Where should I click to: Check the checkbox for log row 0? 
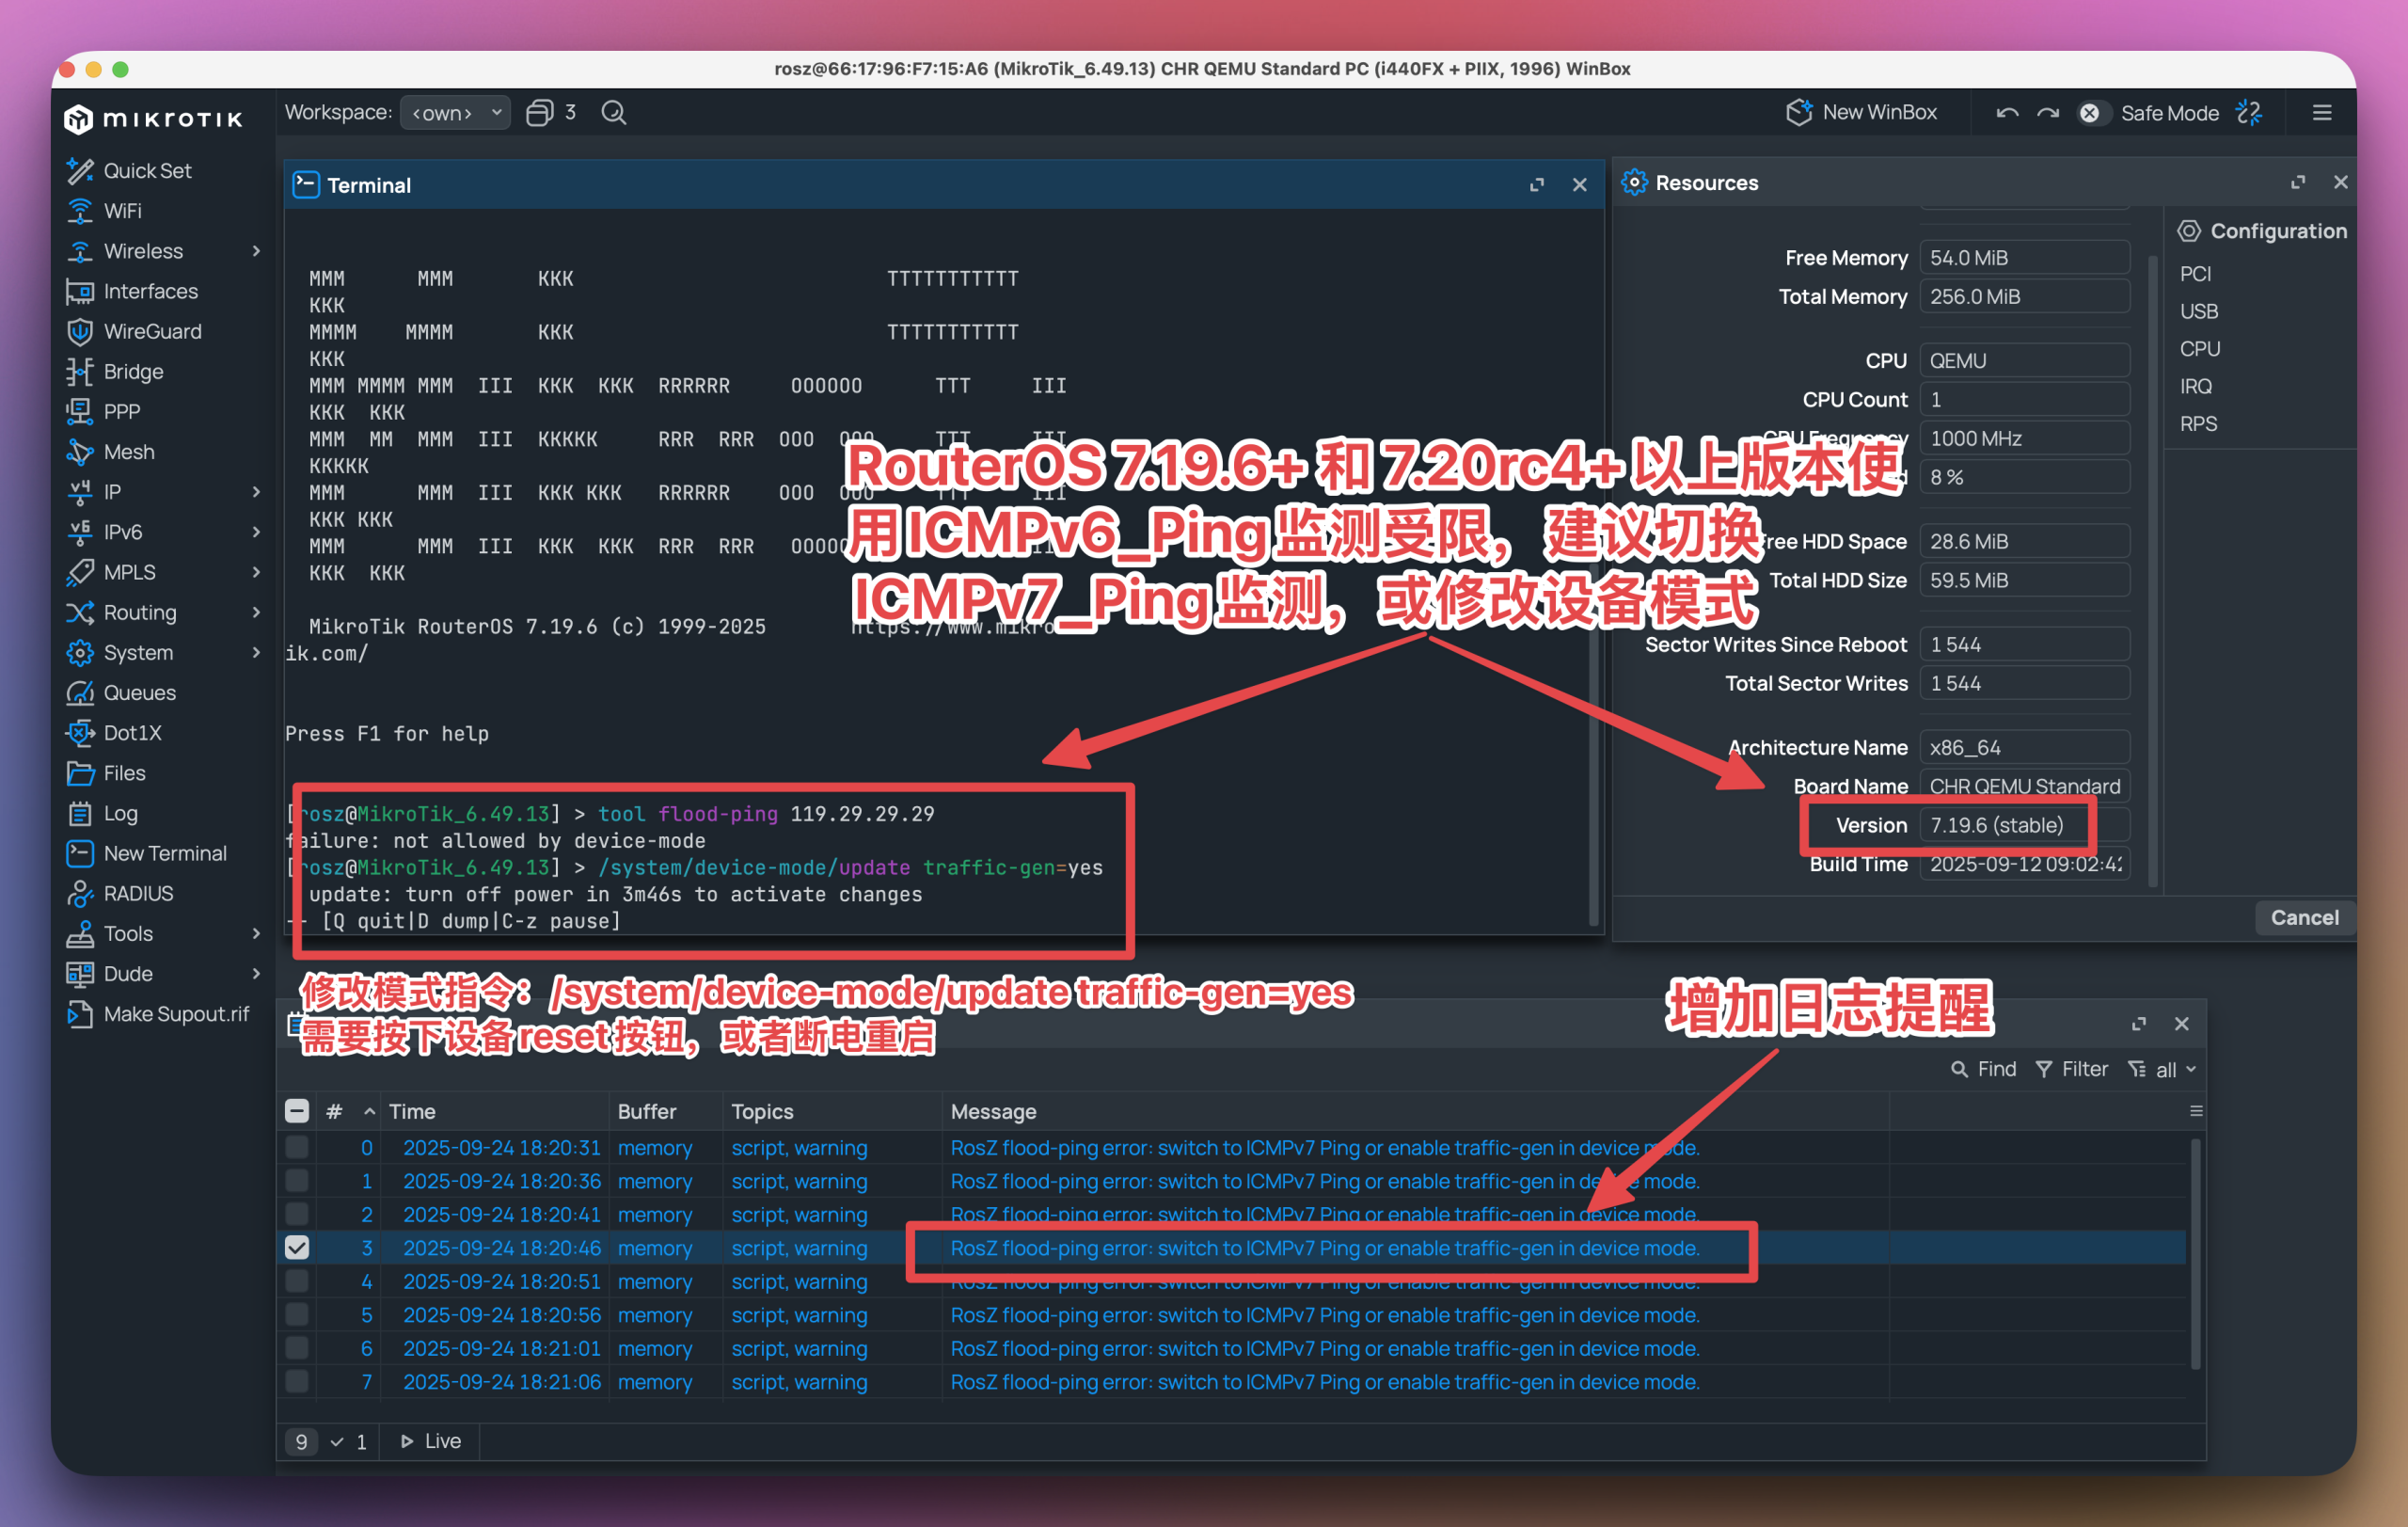click(297, 1147)
